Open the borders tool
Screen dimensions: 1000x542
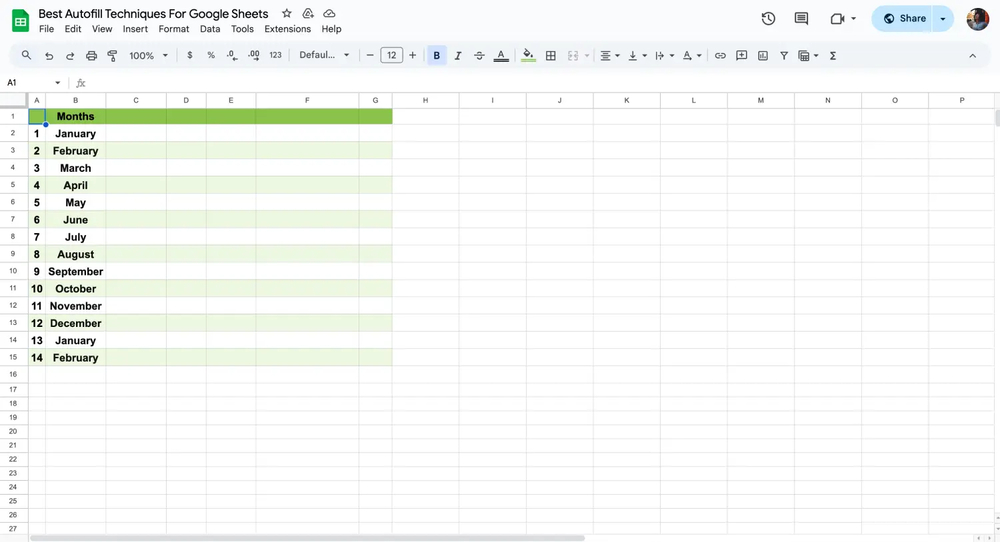point(550,56)
